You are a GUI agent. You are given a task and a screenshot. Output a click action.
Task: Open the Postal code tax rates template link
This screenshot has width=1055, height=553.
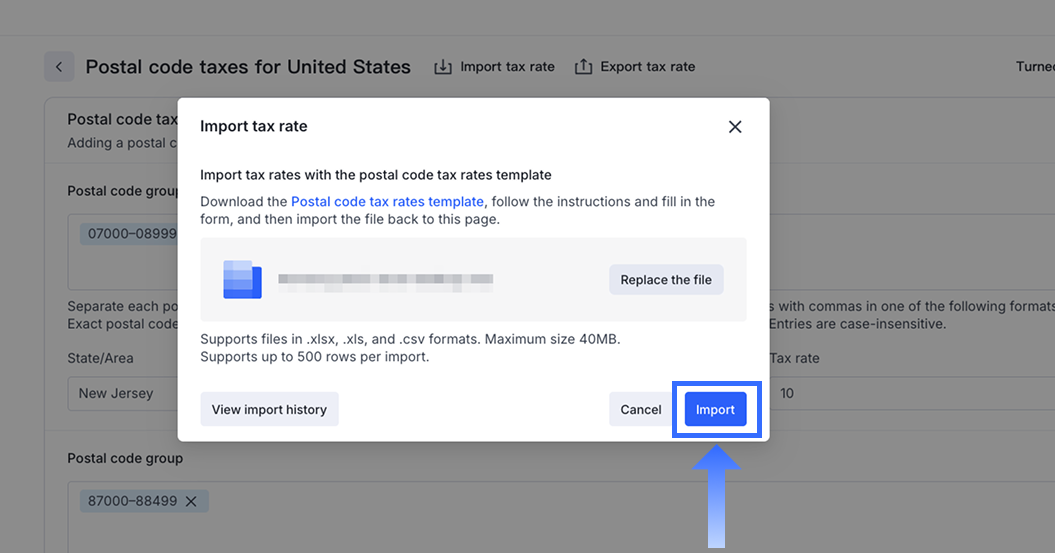click(x=387, y=201)
